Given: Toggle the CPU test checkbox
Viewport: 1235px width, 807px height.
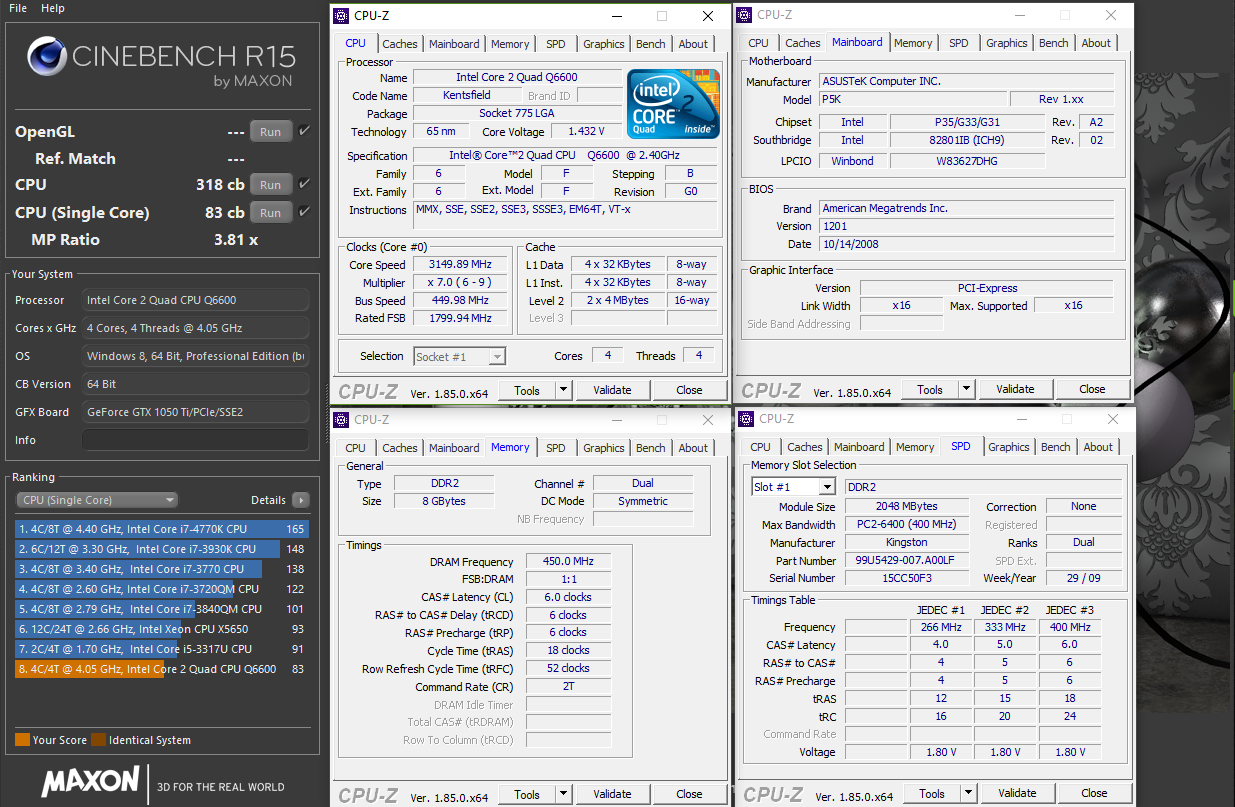Looking at the screenshot, I should click(305, 184).
